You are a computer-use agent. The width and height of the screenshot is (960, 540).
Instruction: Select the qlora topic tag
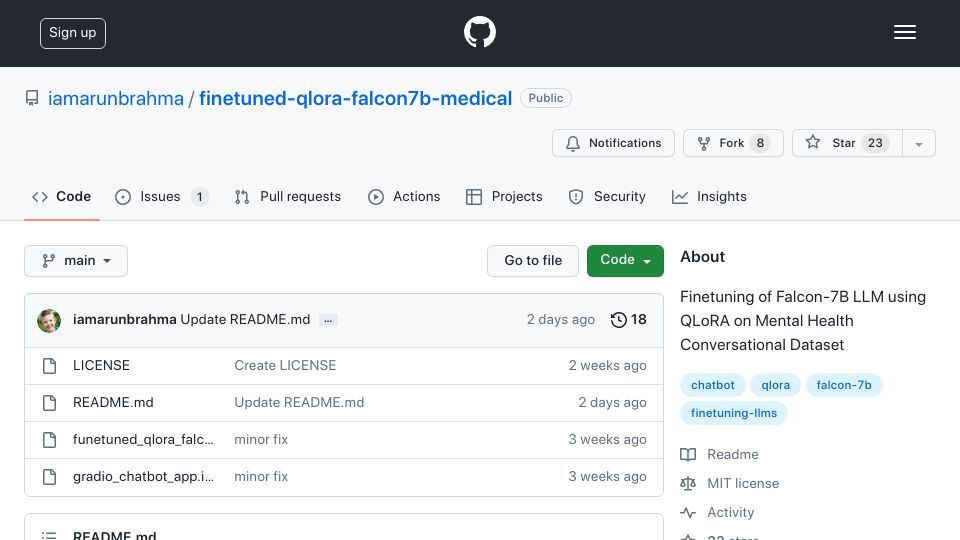[x=775, y=385]
